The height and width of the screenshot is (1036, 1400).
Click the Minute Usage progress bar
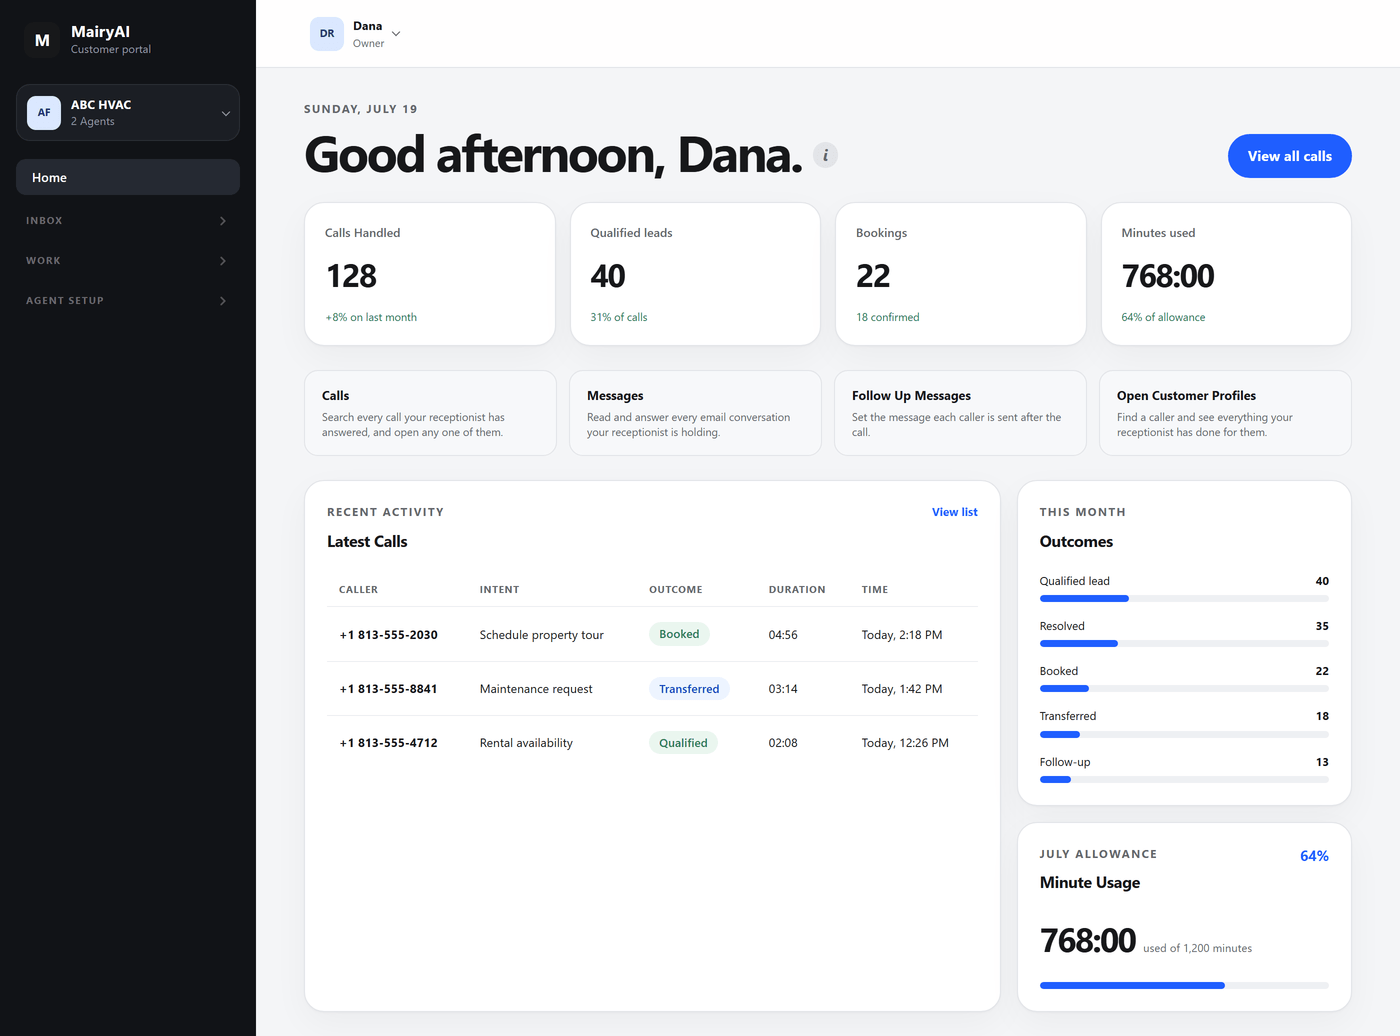click(x=1184, y=986)
